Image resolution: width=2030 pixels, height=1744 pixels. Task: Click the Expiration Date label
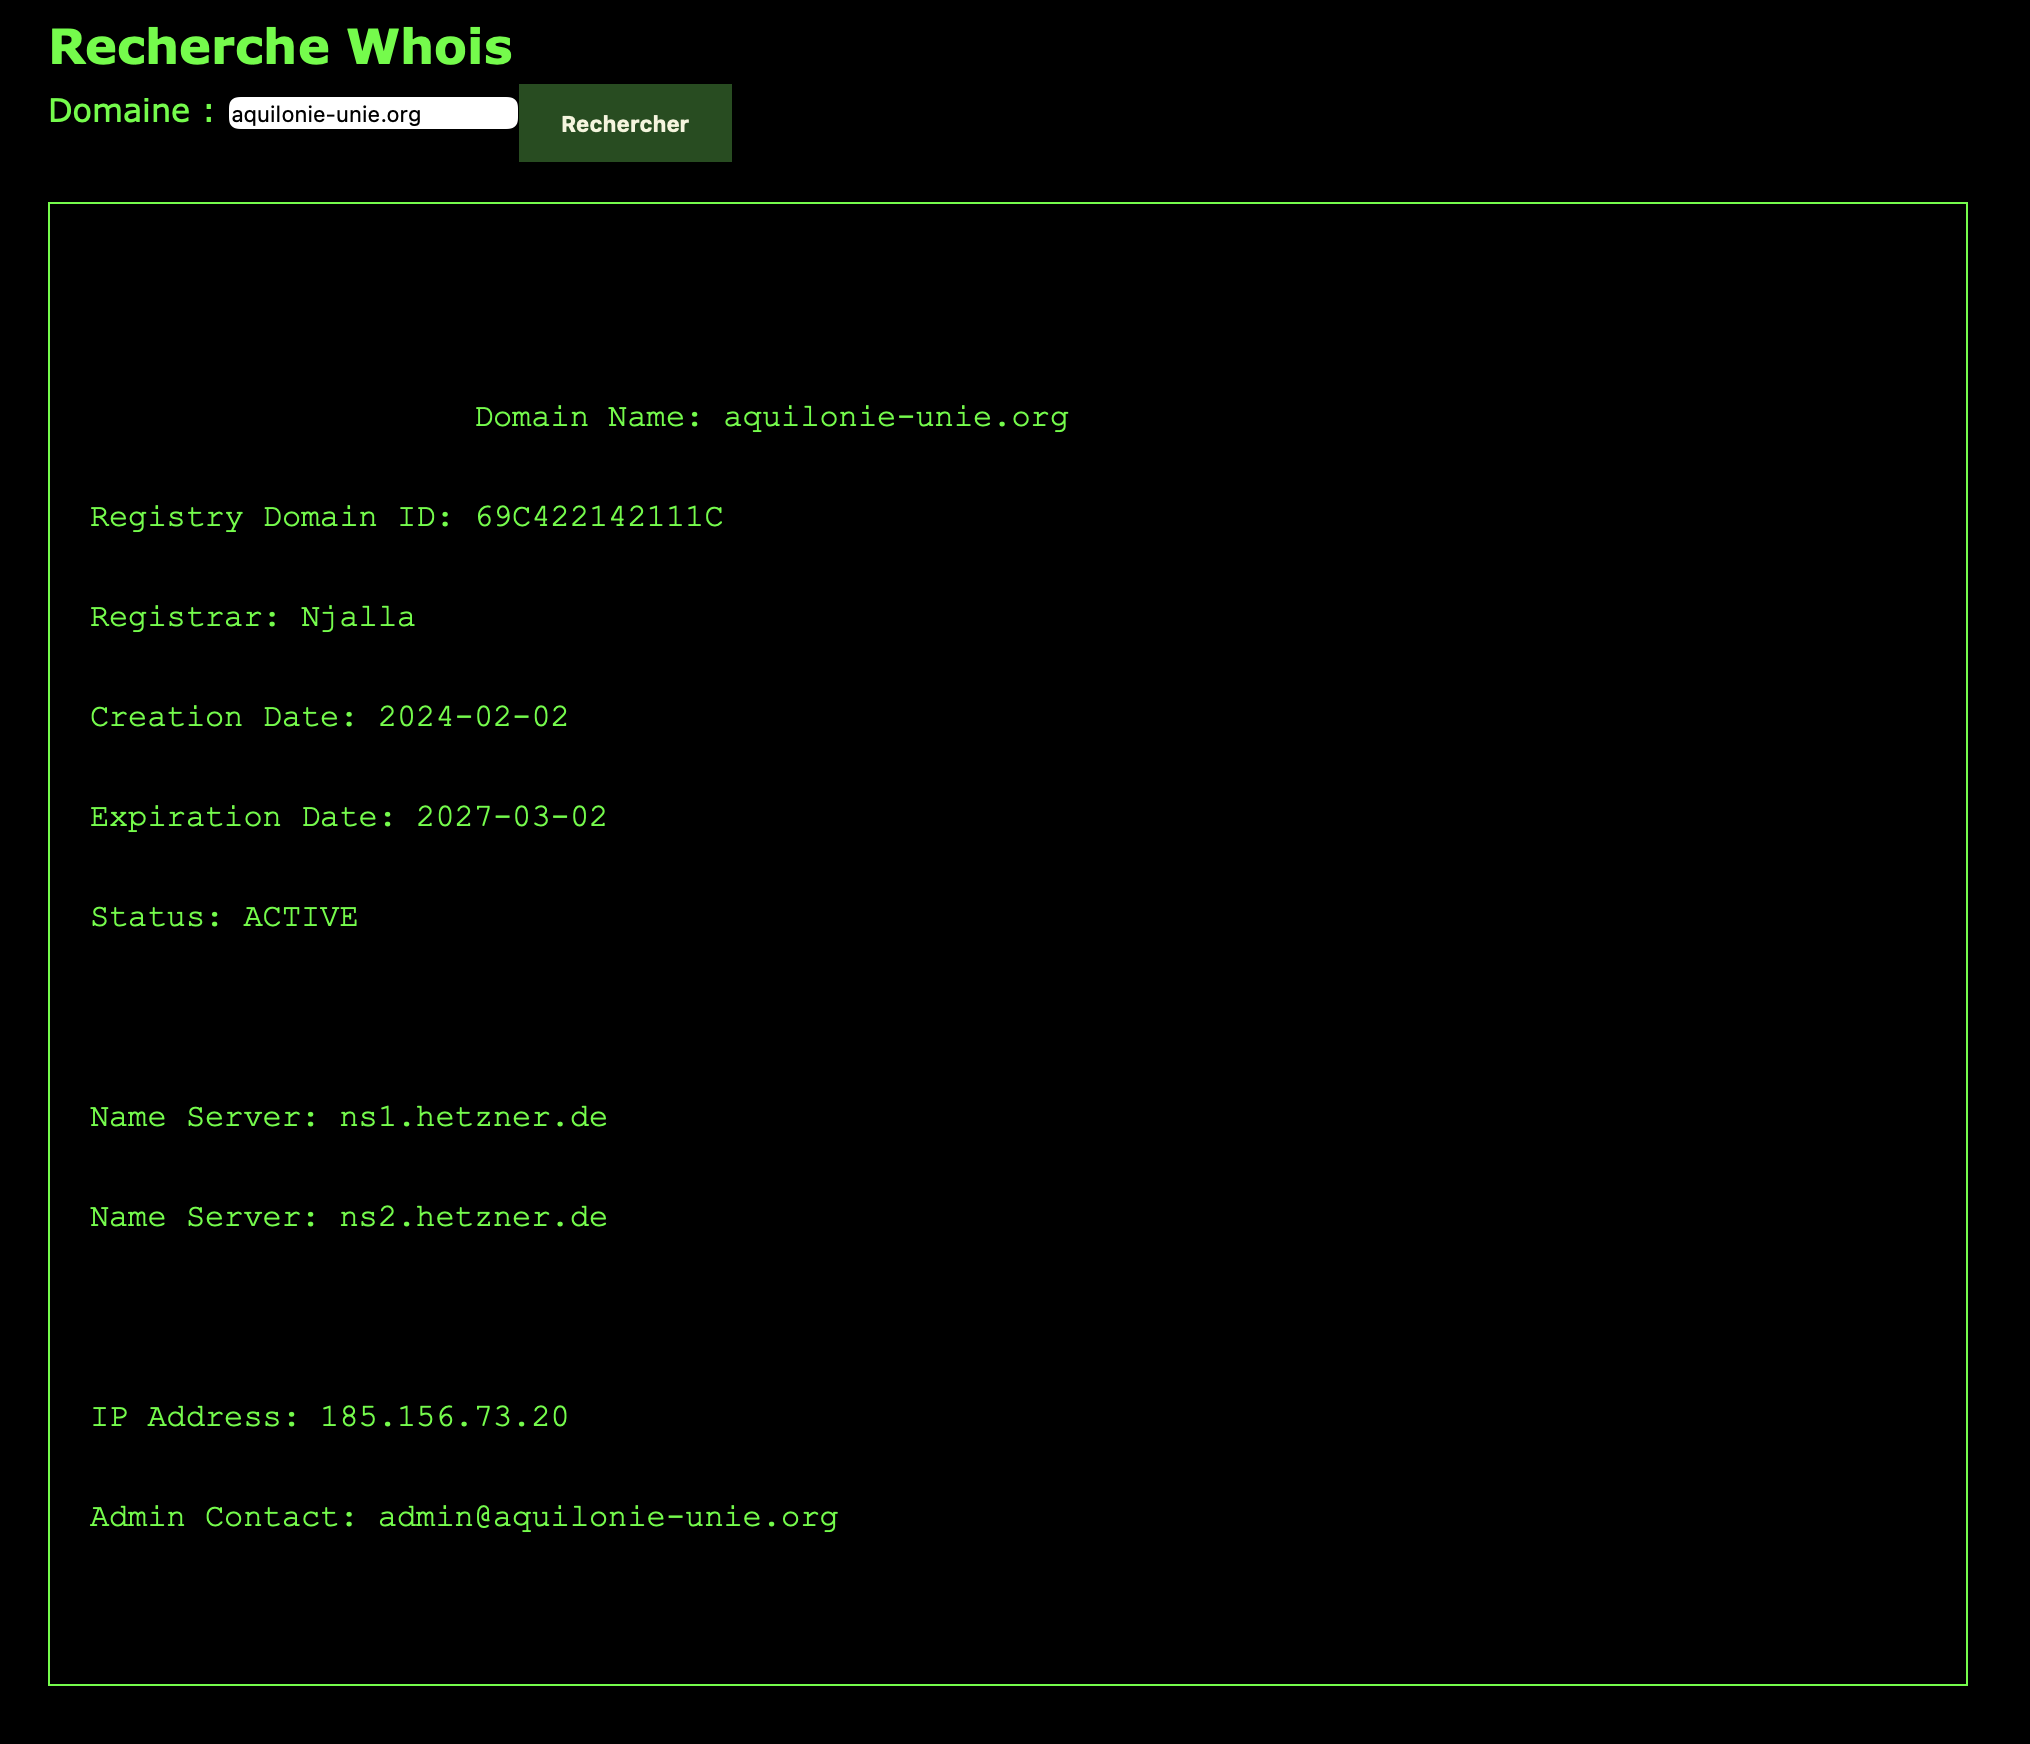point(241,817)
